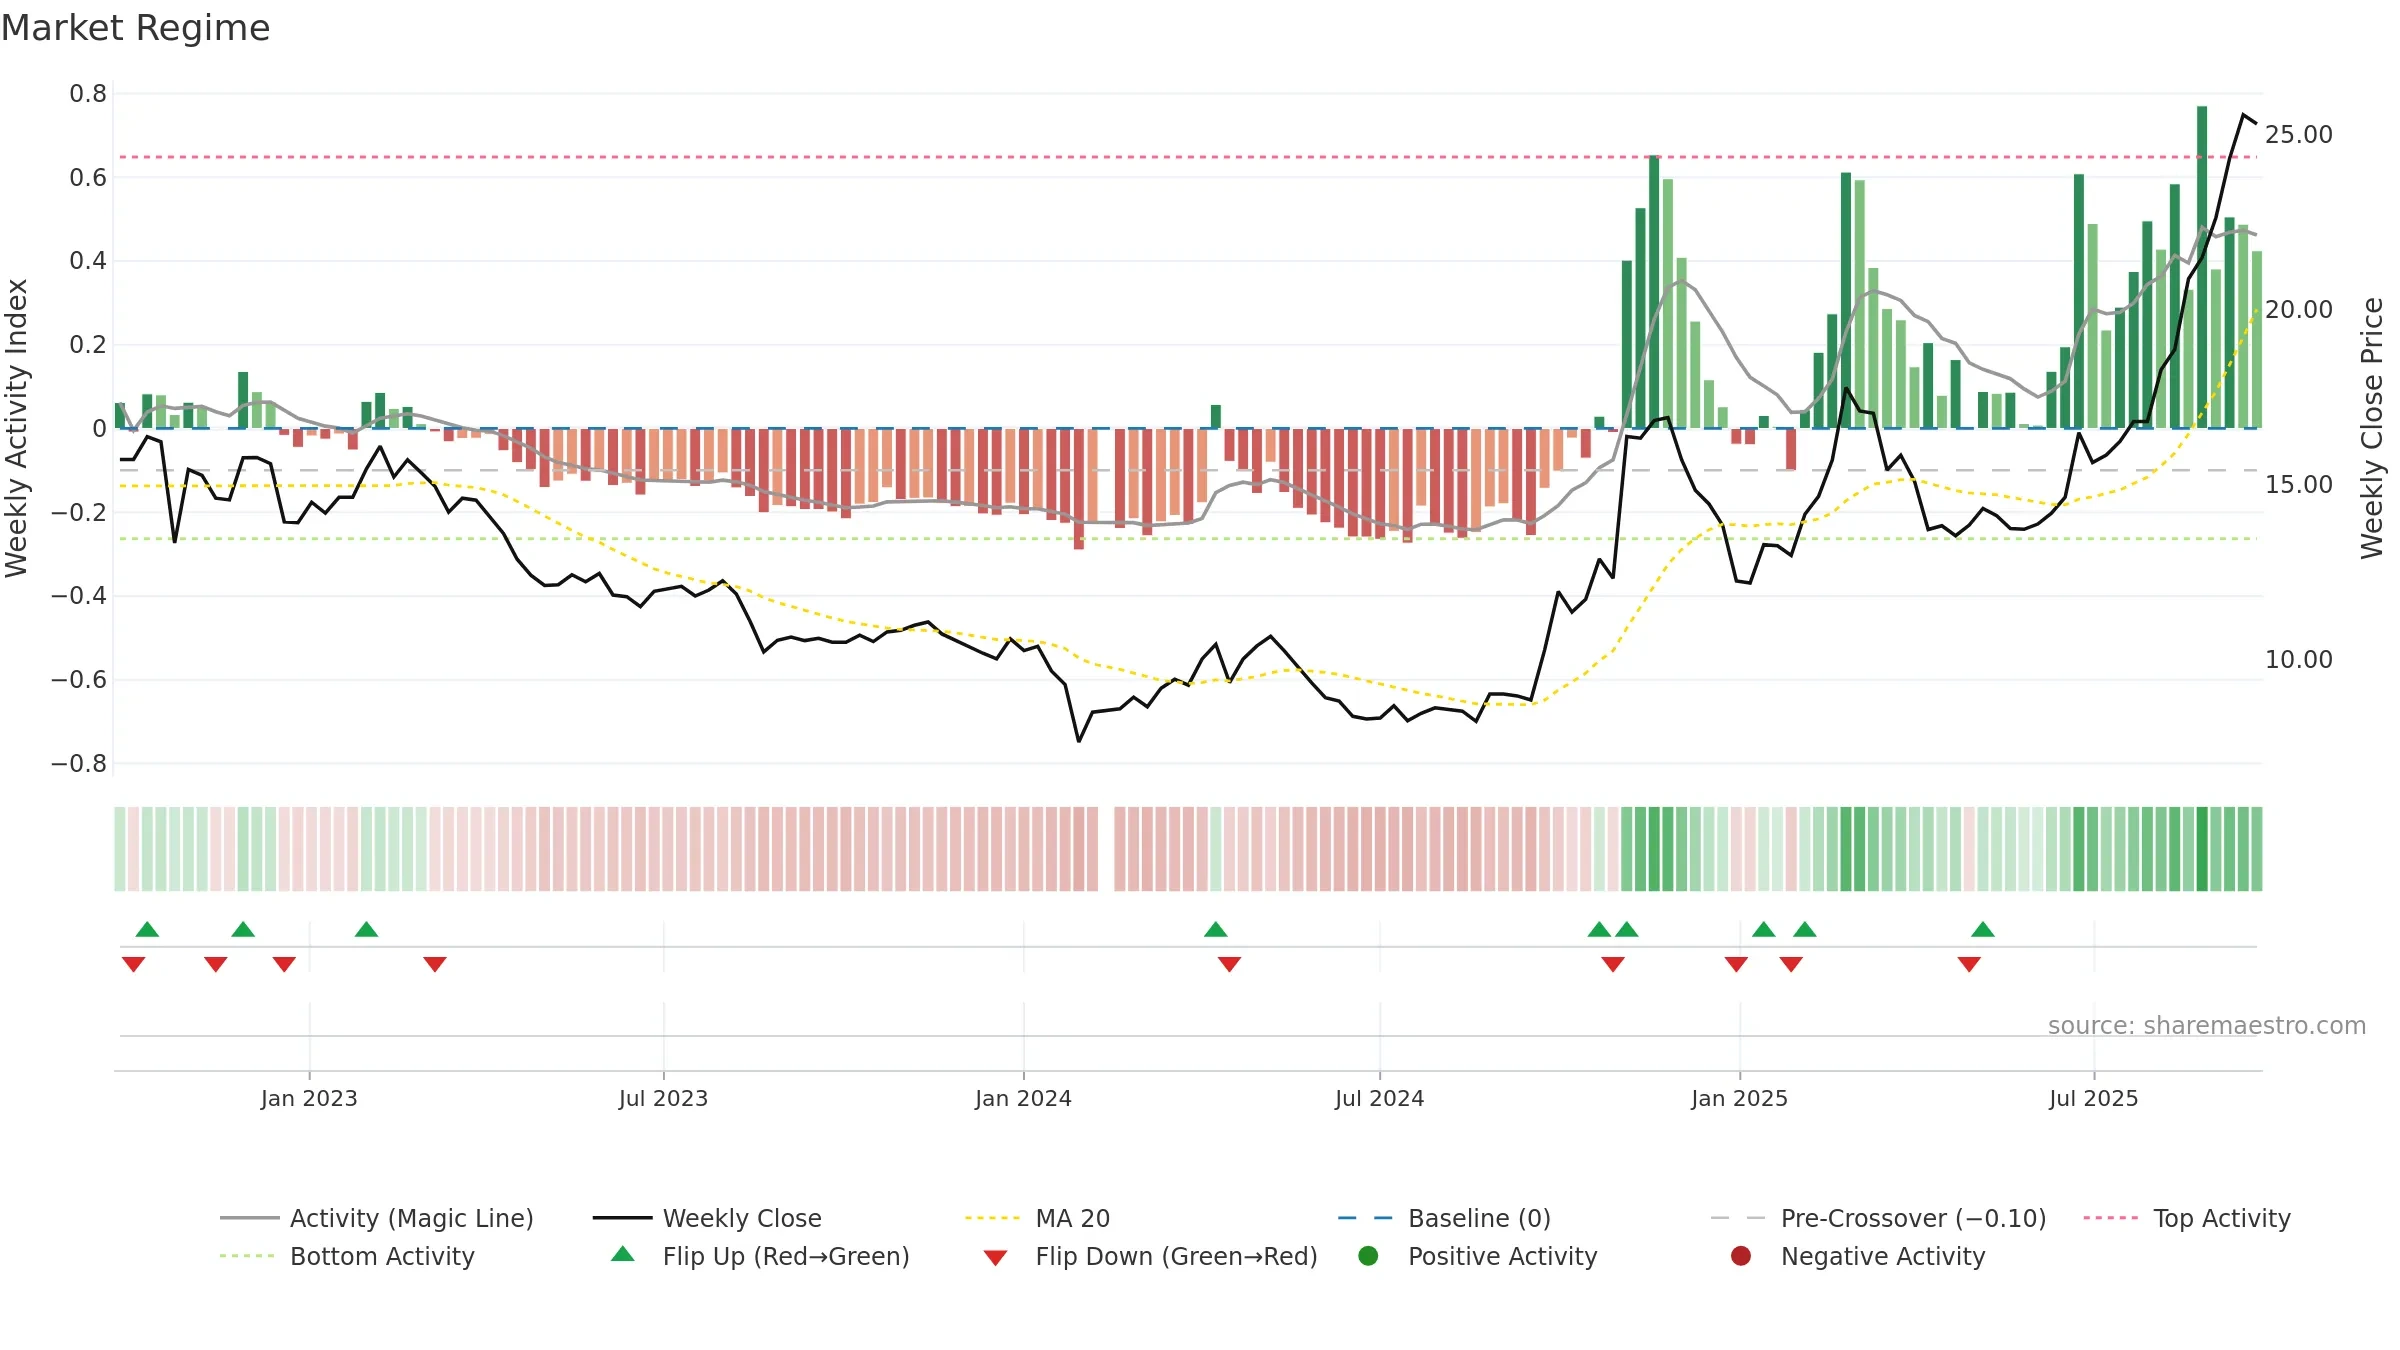Toggle the Flip Up (Red→Green) legend entry

760,1256
